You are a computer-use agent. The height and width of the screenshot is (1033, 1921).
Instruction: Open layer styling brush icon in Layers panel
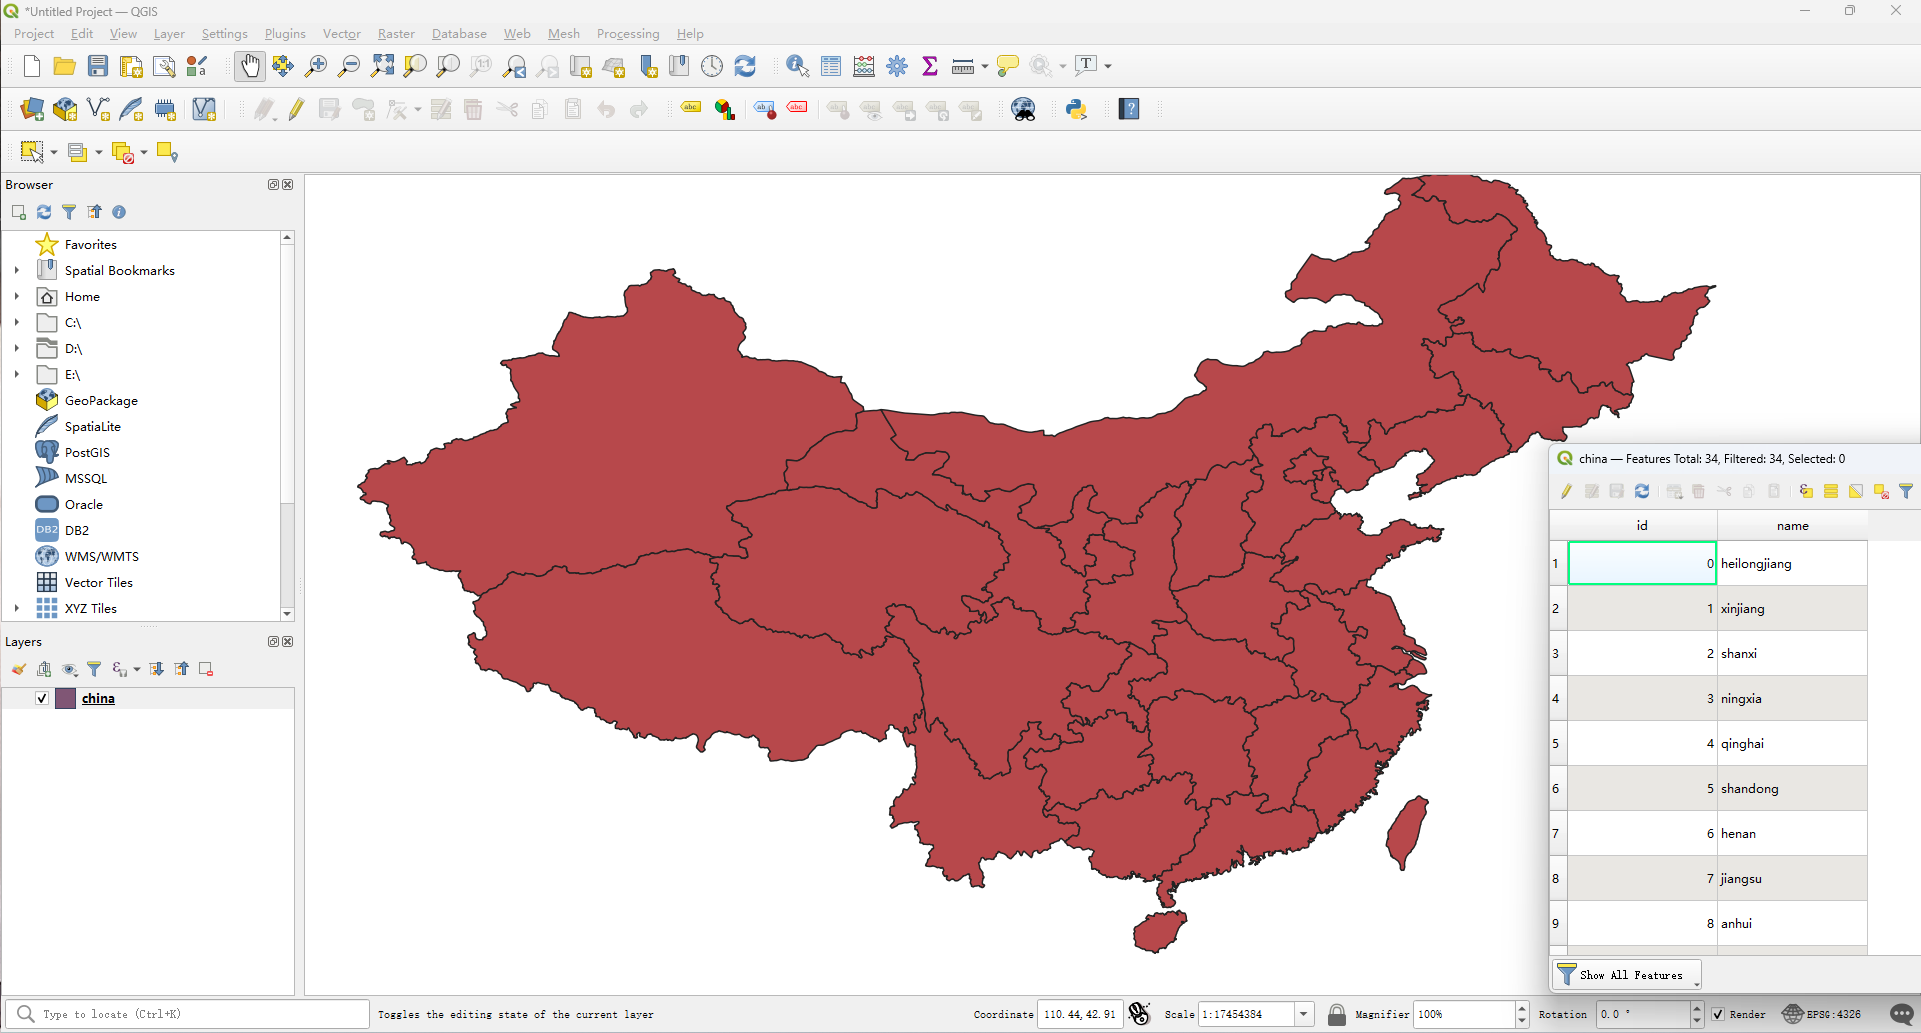pos(19,669)
